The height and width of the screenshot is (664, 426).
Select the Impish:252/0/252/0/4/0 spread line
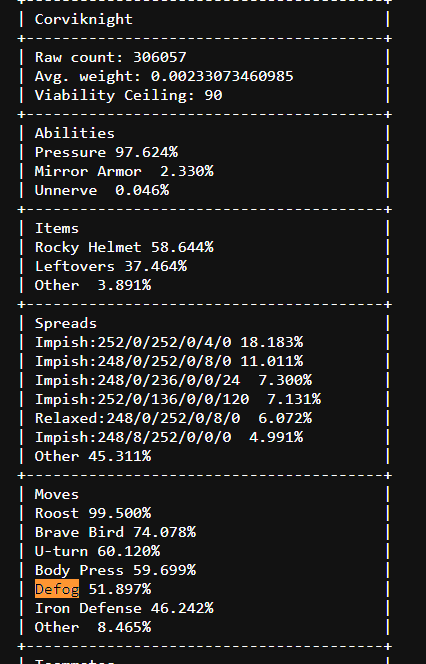pyautogui.click(x=169, y=342)
